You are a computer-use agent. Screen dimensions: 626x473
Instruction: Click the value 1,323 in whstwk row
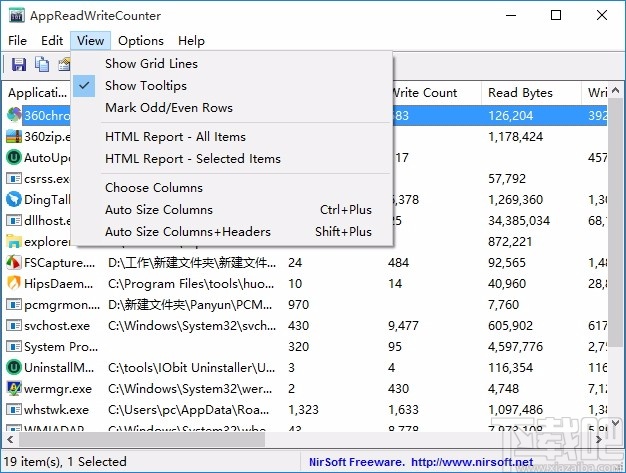coord(303,410)
